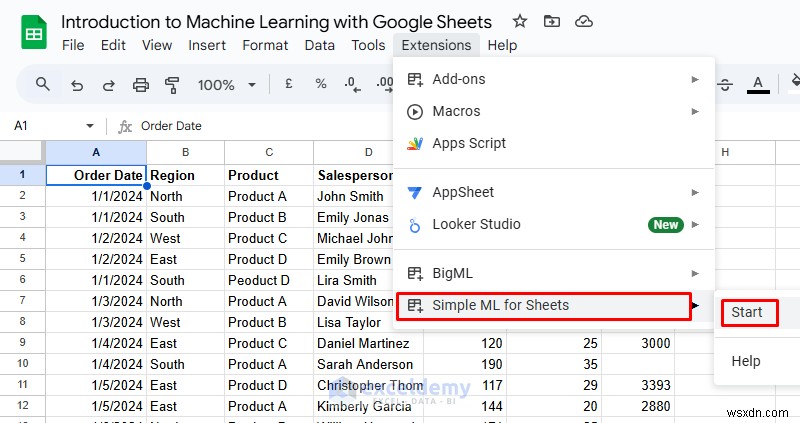Click the select all corner box
Viewport: 800px width, 423px height.
click(x=21, y=152)
